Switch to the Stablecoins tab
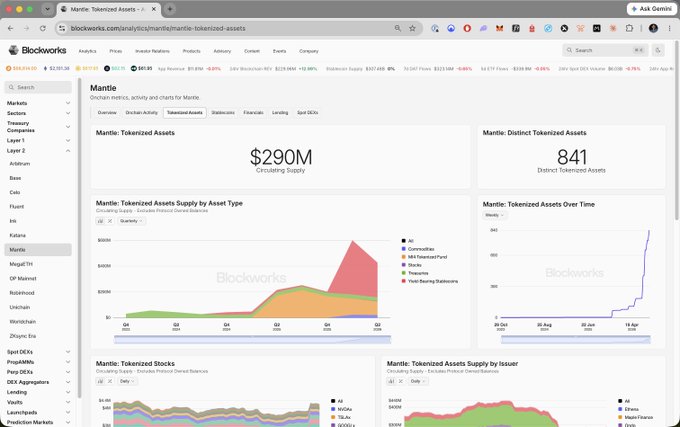Image resolution: width=680 pixels, height=427 pixels. click(x=223, y=113)
